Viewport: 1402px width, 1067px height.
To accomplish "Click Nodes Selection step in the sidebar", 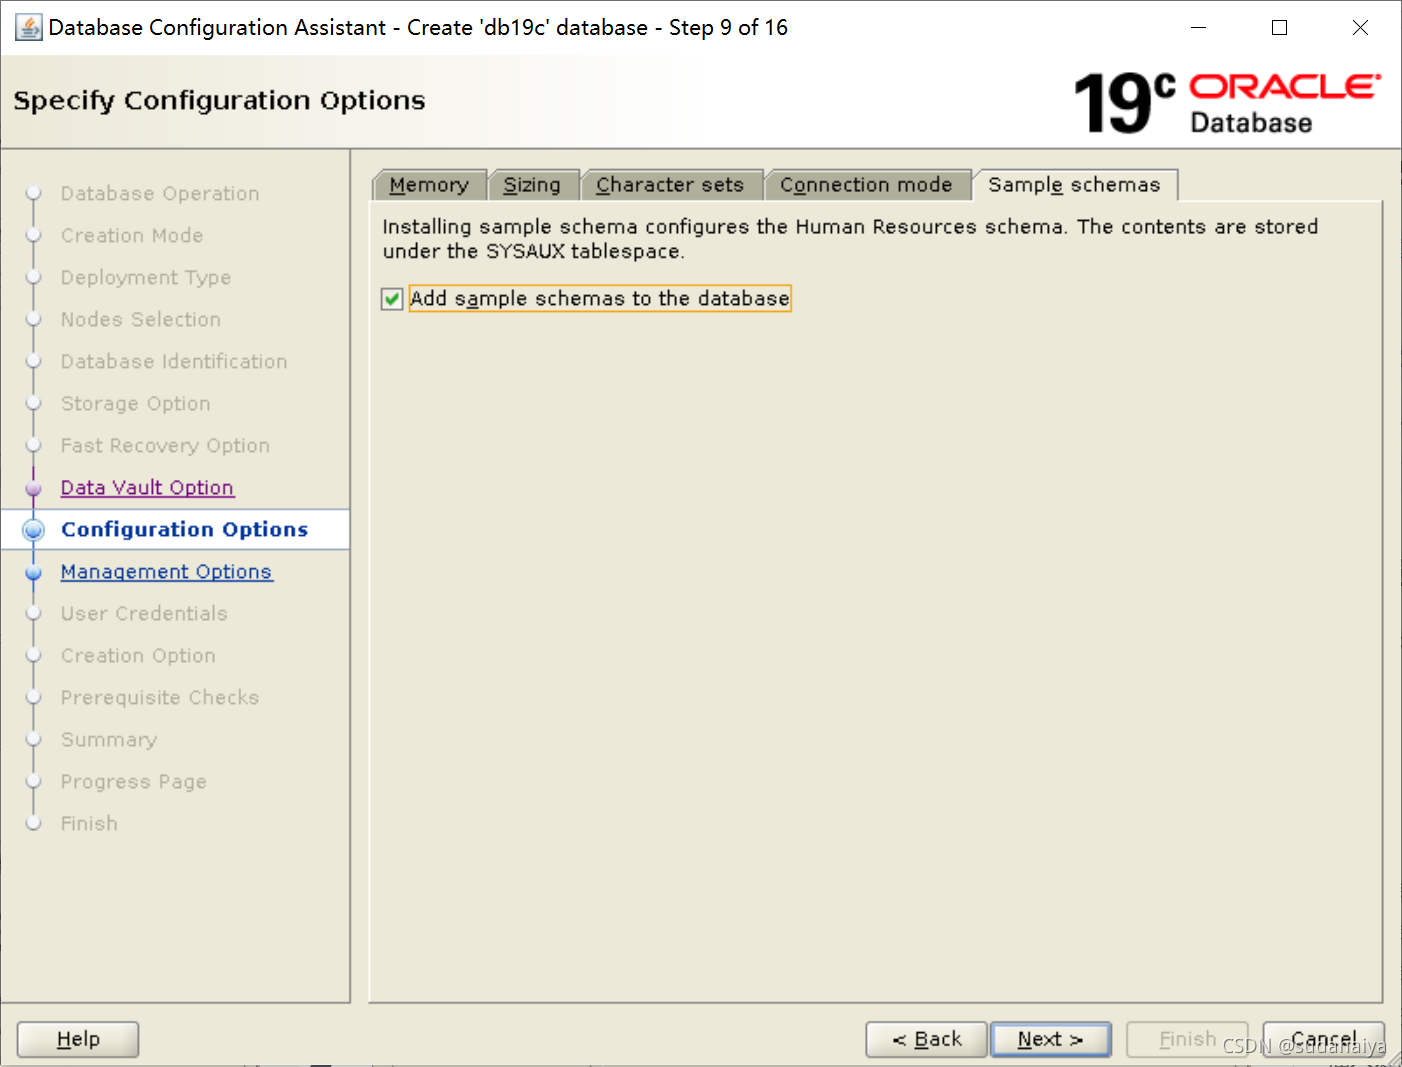I will pyautogui.click(x=141, y=319).
